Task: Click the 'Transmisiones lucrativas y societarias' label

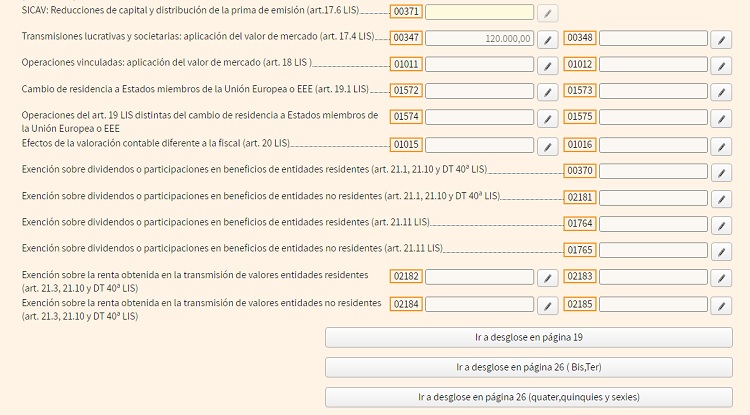Action: [x=198, y=36]
